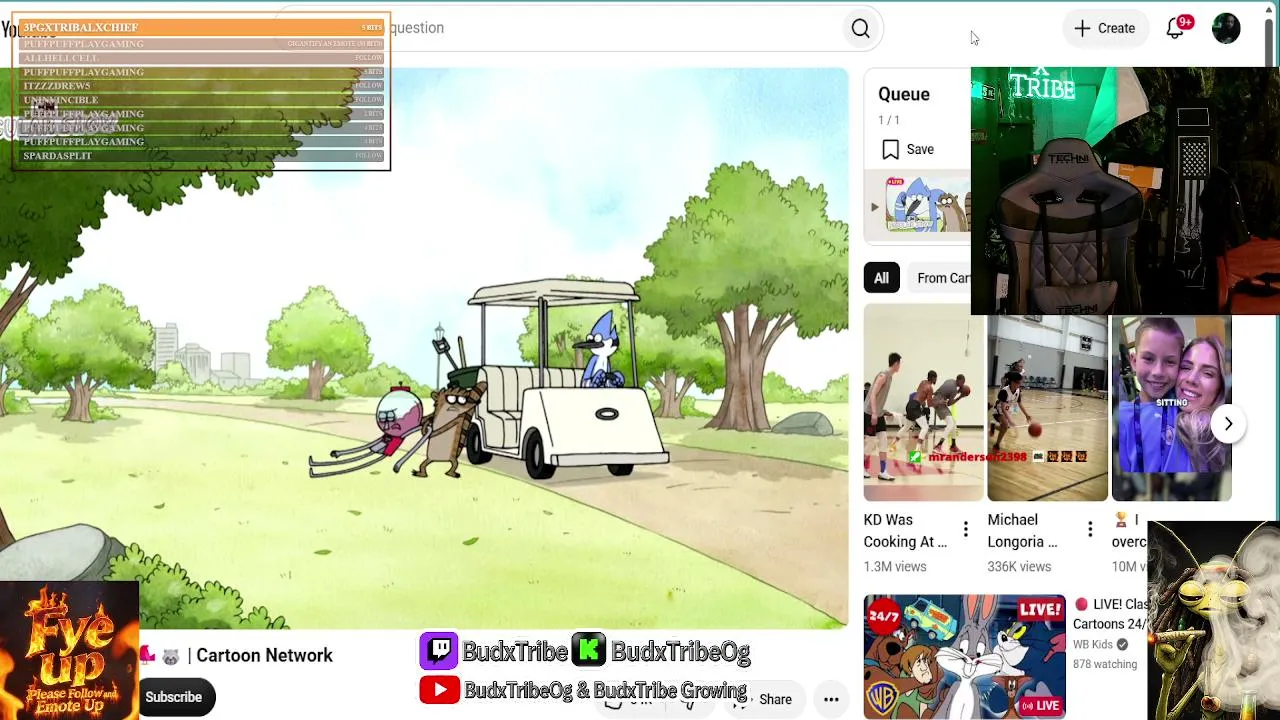This screenshot has width=1280, height=720.
Task: Click the "Michael Longoria ..." title
Action: [1022, 531]
